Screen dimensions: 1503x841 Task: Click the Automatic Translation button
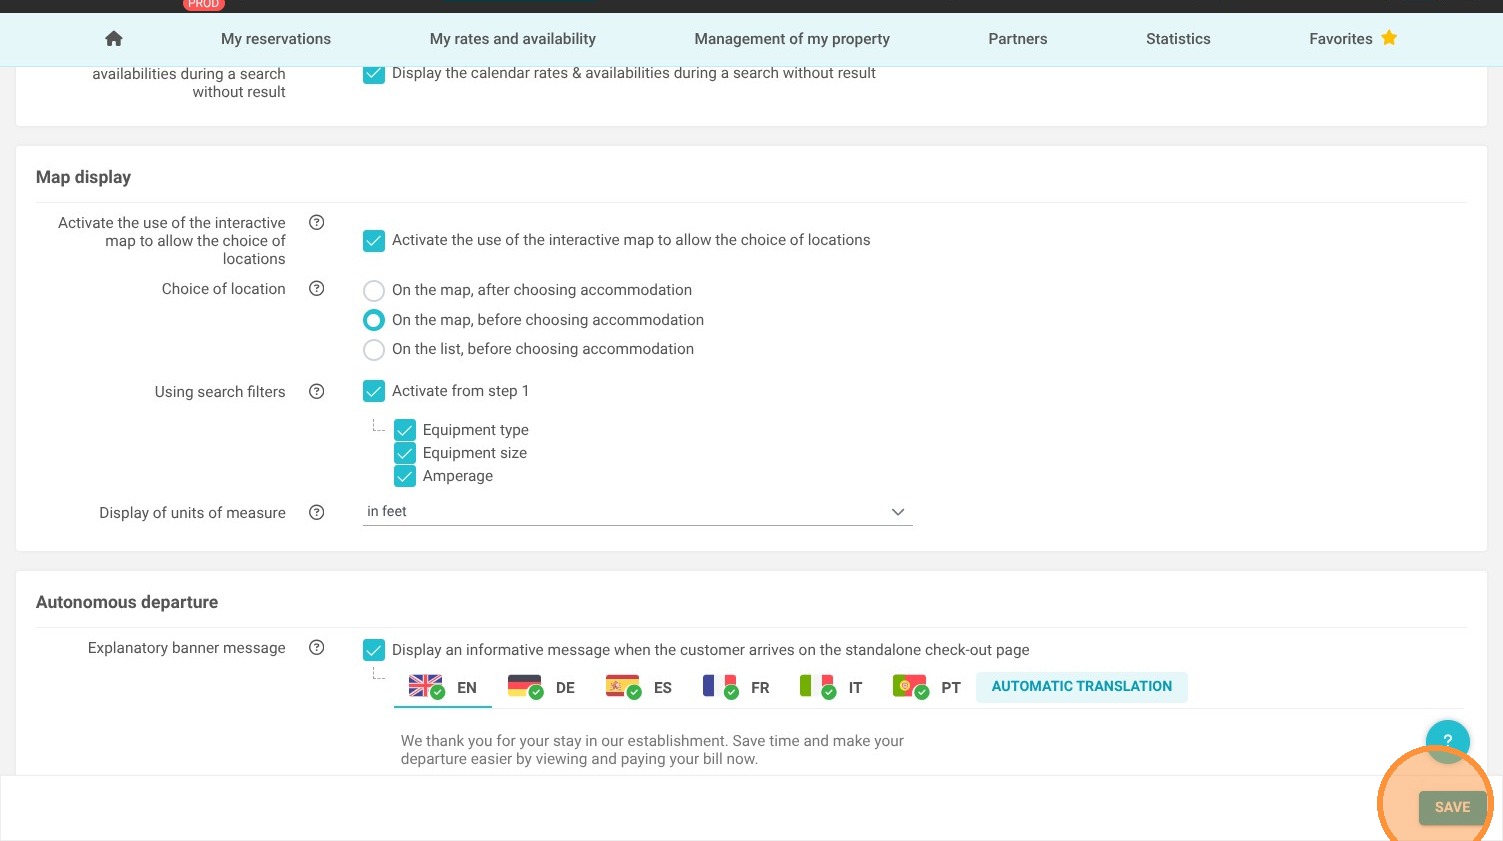(1082, 687)
